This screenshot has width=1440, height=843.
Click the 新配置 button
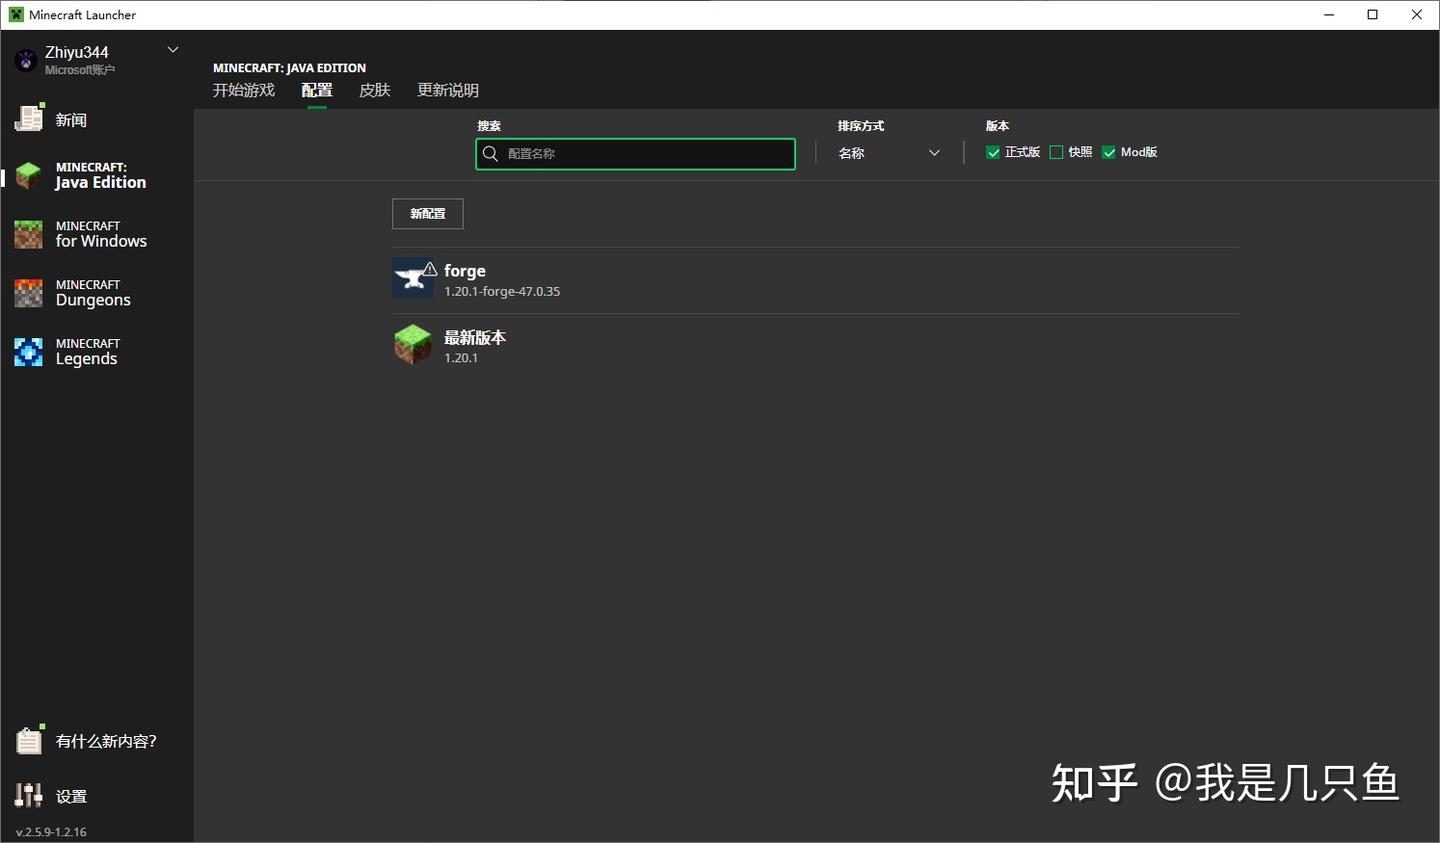pyautogui.click(x=427, y=213)
